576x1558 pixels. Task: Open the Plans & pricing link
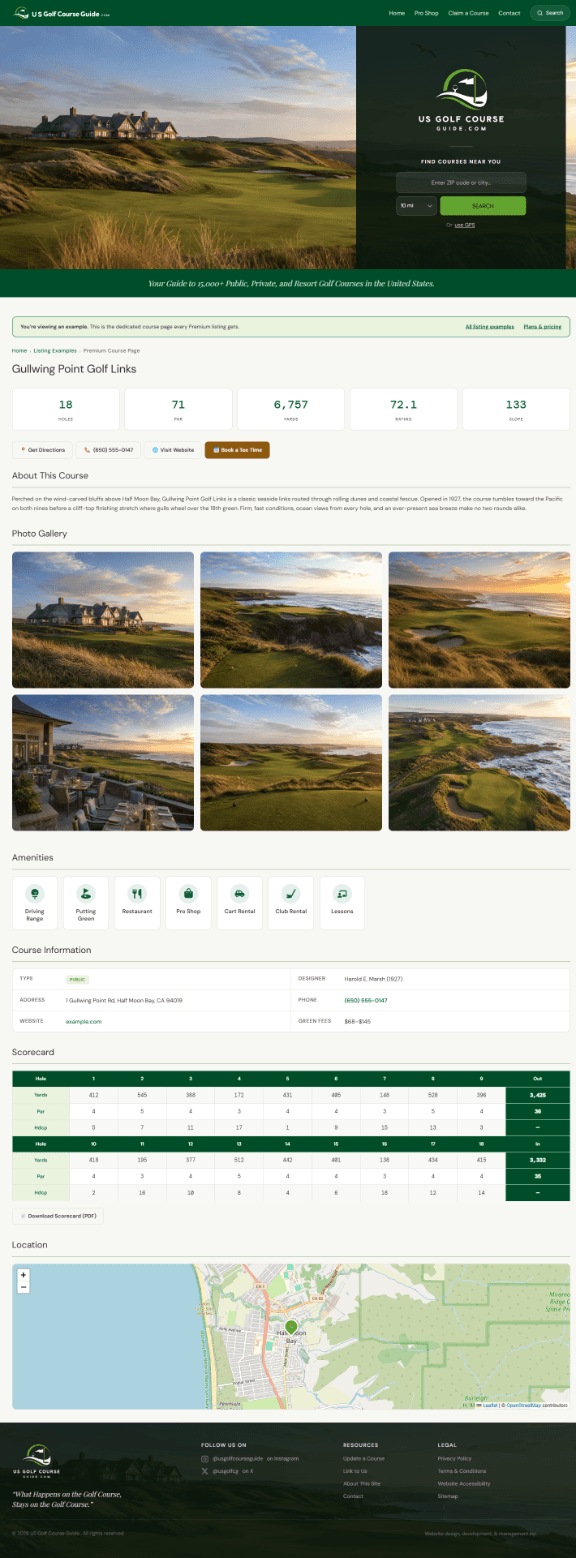[543, 327]
